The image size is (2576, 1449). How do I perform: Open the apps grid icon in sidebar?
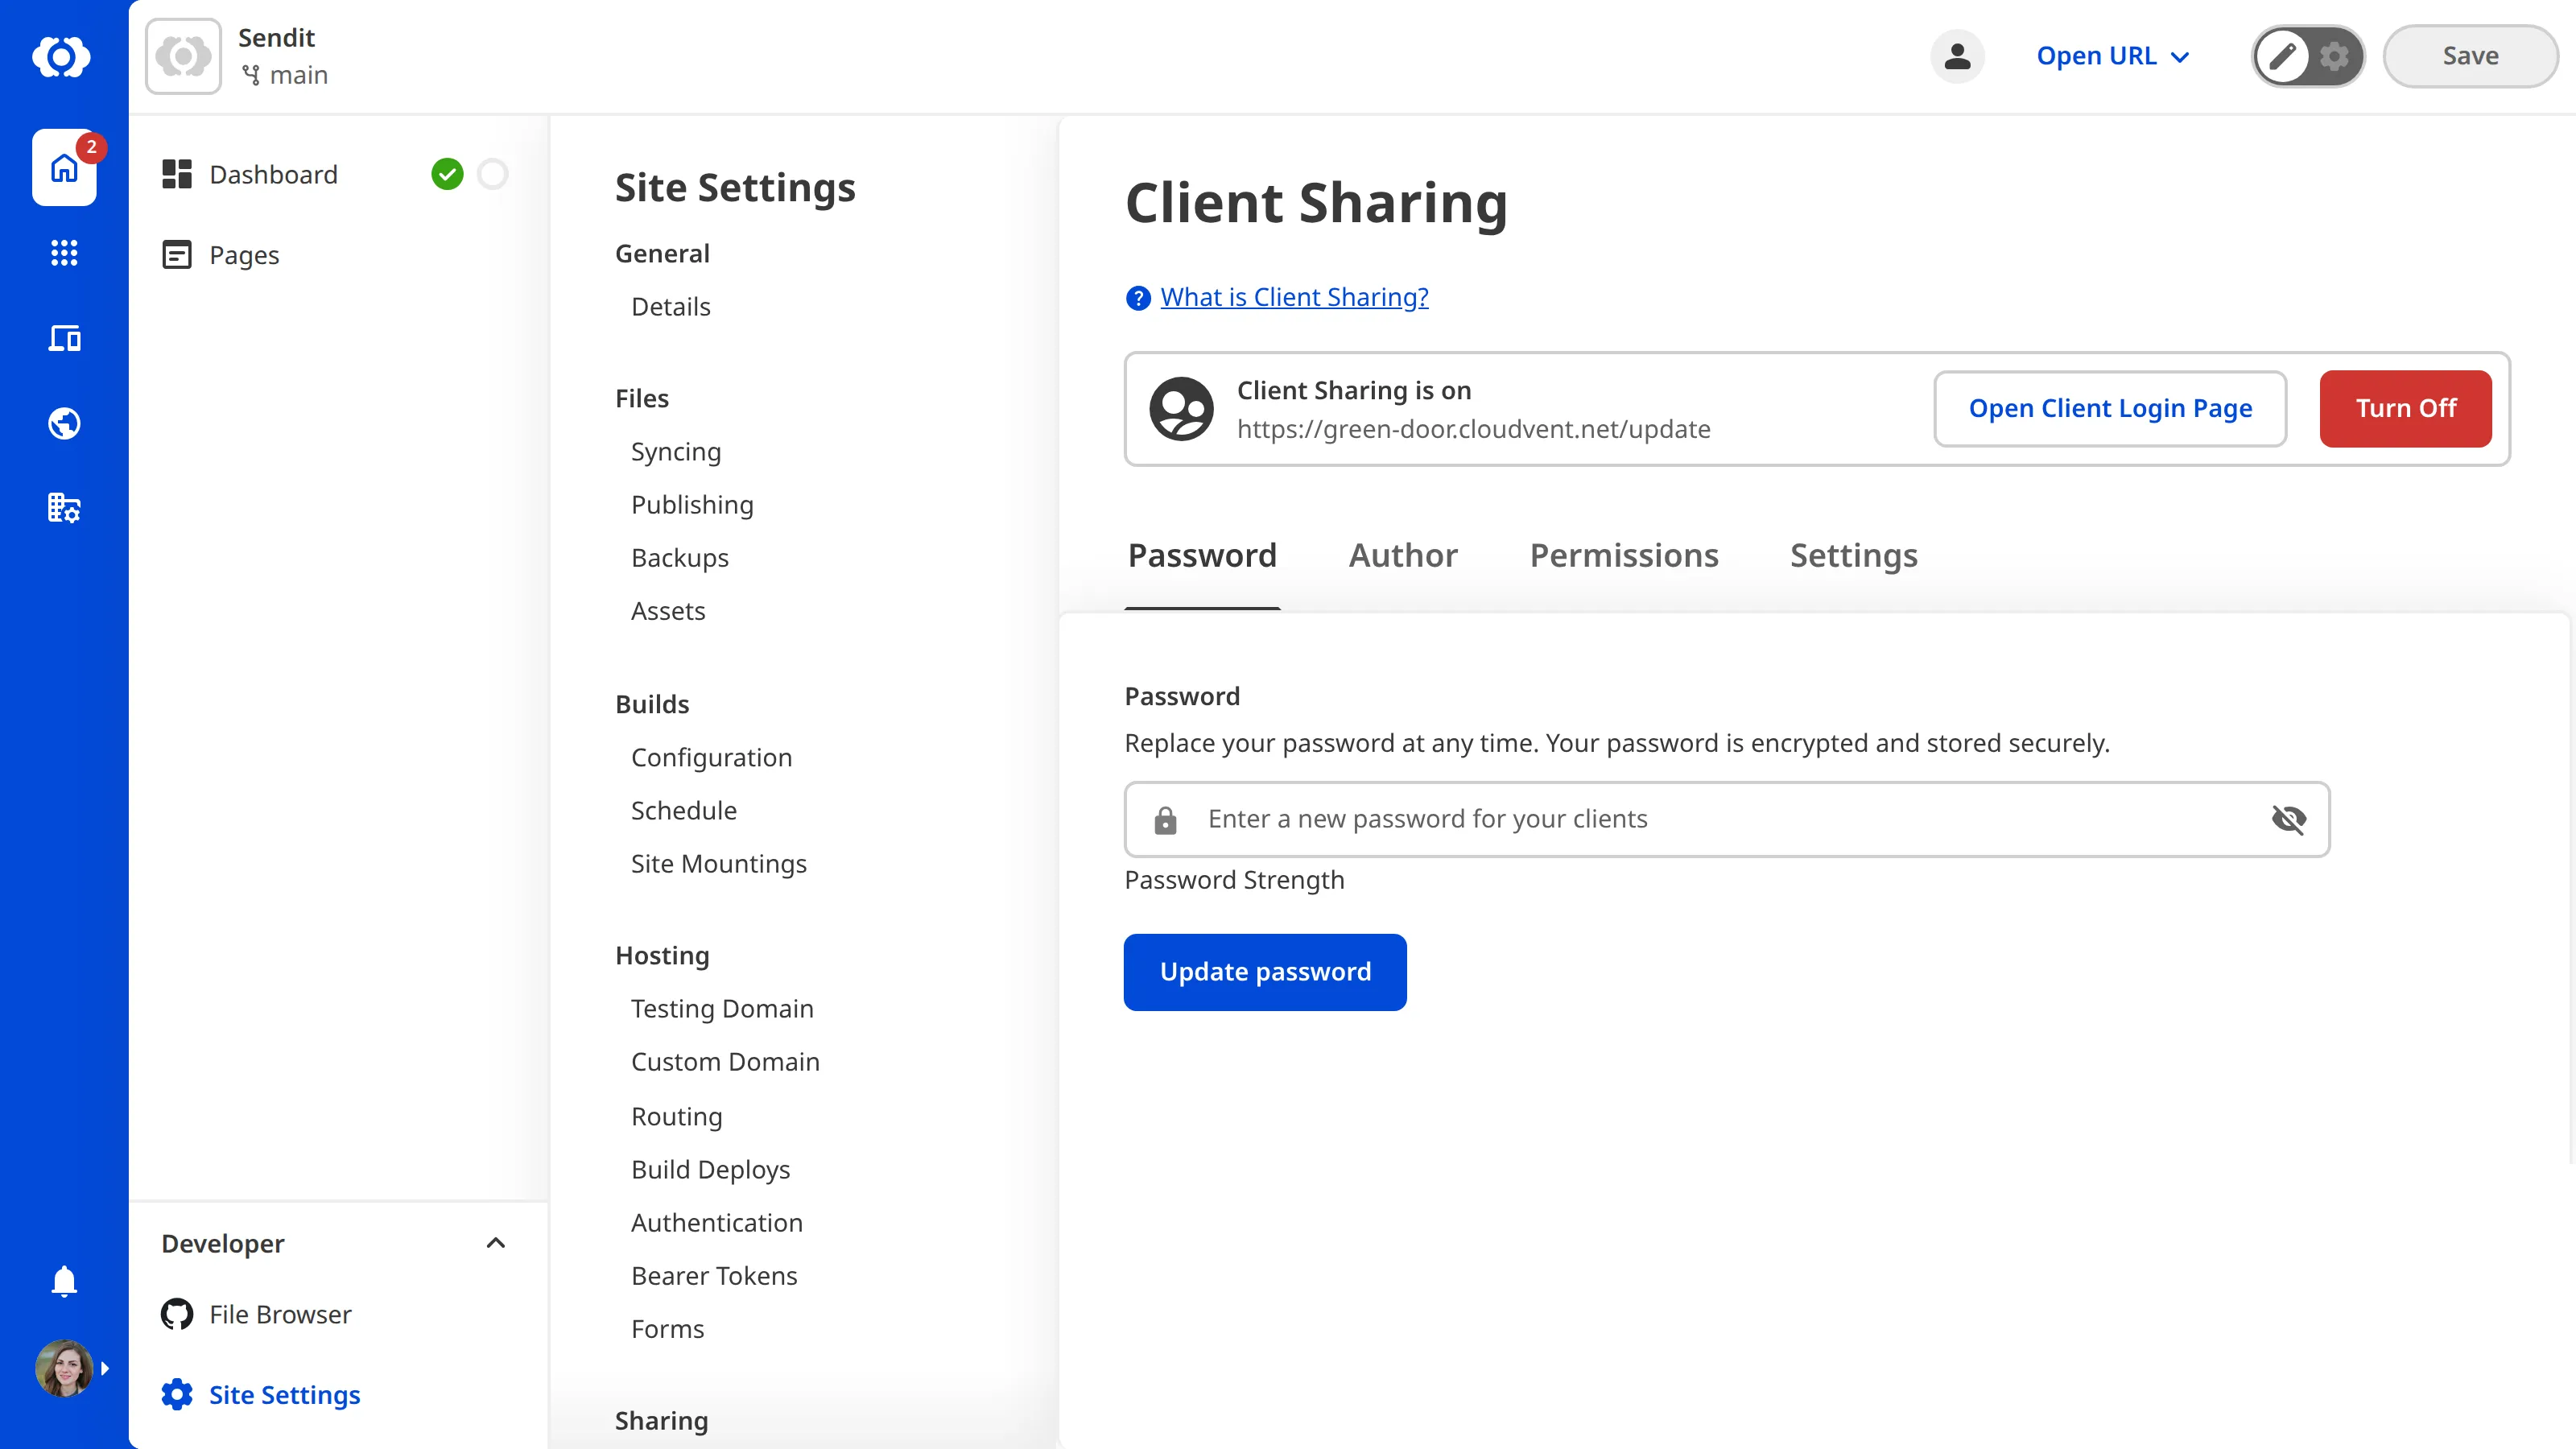click(x=63, y=253)
